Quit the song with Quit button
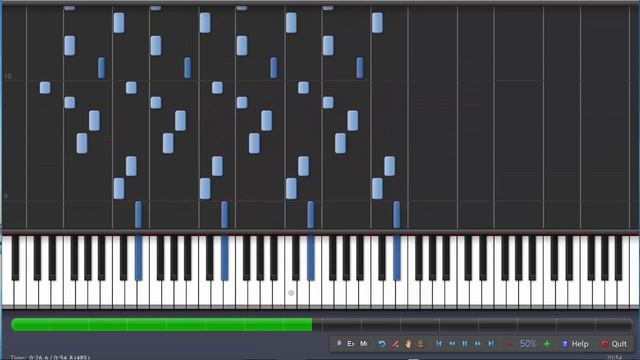Image resolution: width=640 pixels, height=360 pixels. click(614, 344)
